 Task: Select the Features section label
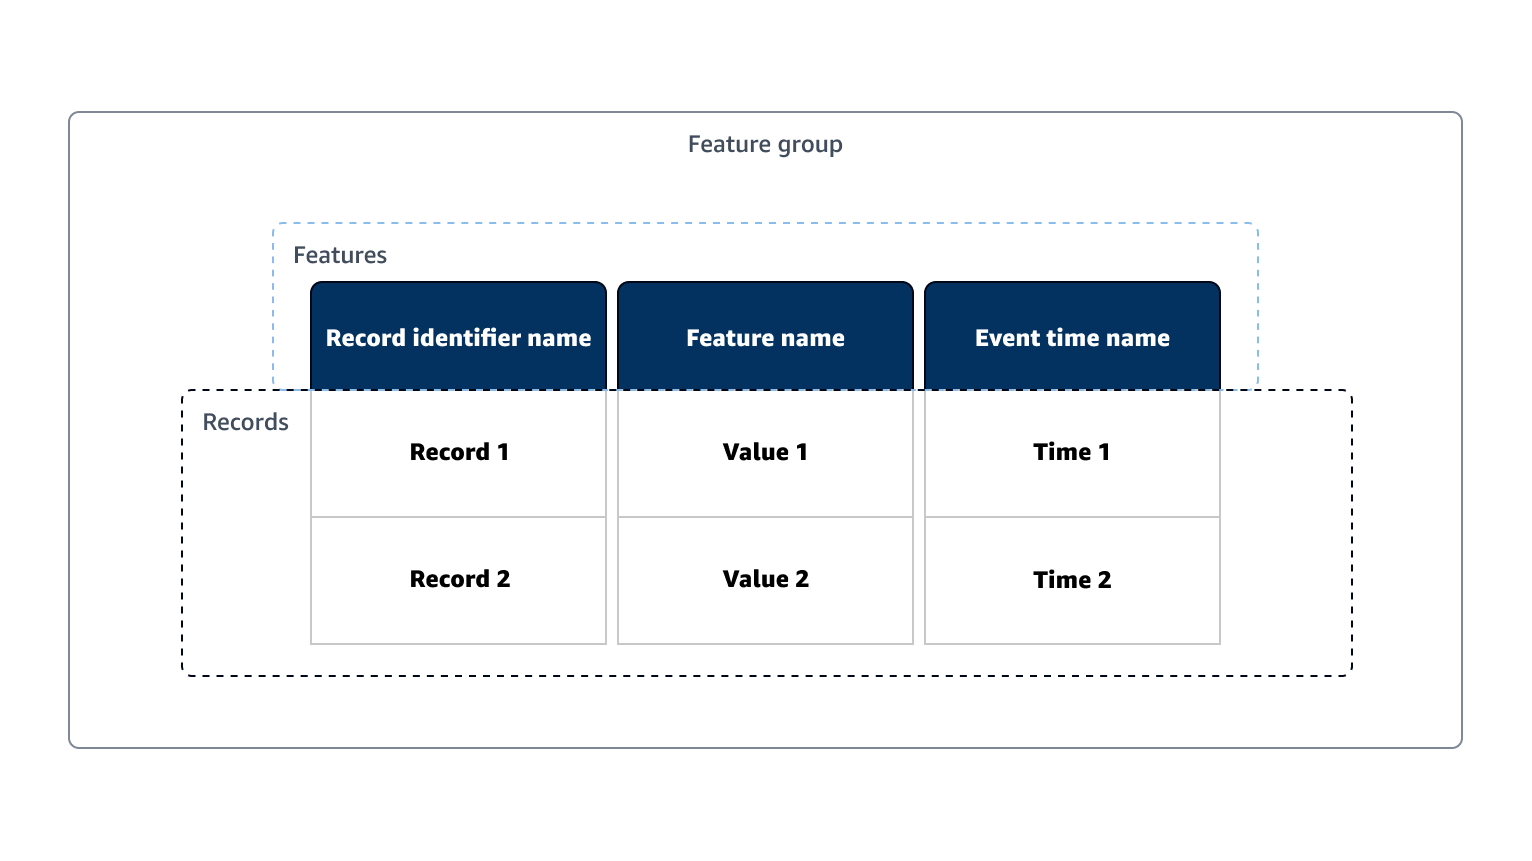point(340,256)
